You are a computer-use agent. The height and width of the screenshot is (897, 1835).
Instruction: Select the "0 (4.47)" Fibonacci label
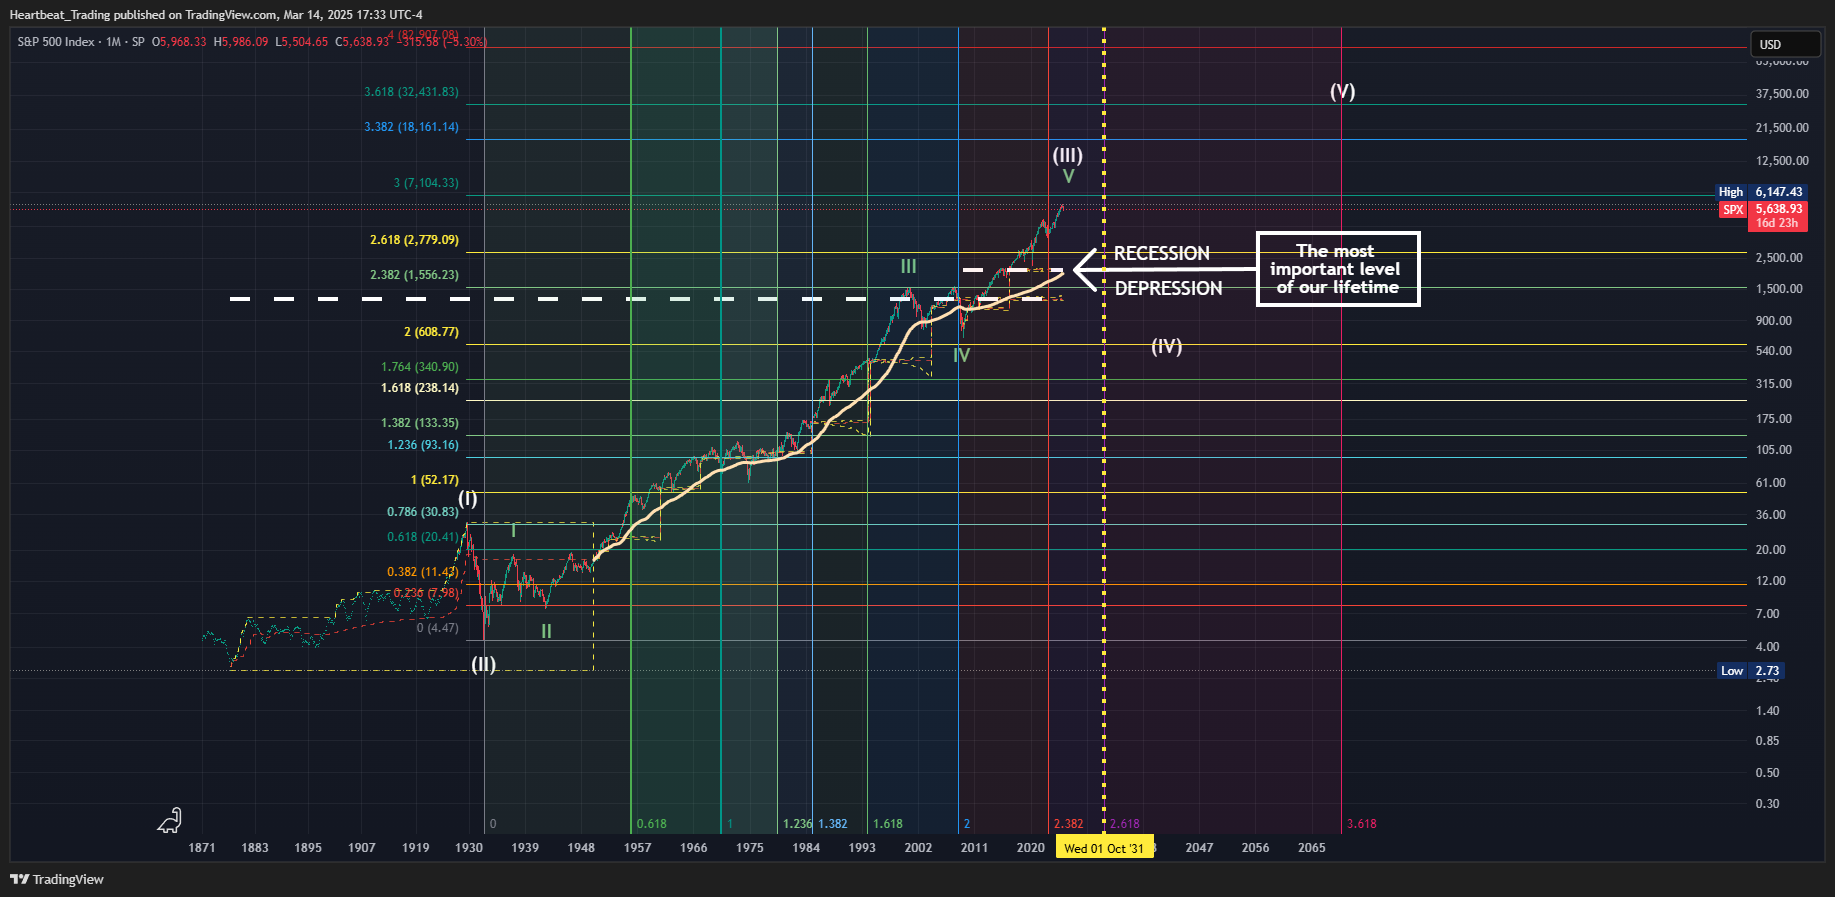coord(438,628)
